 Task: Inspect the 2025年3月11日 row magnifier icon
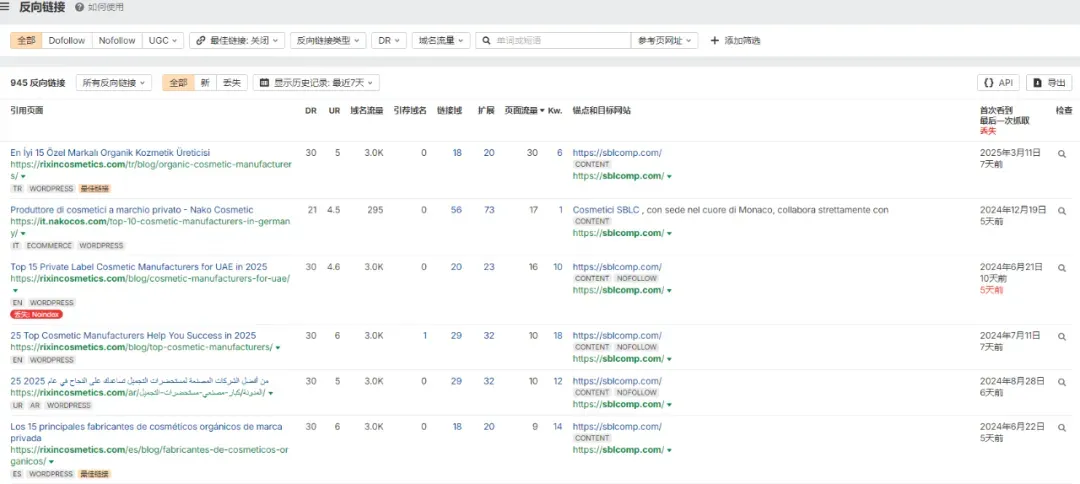1061,154
